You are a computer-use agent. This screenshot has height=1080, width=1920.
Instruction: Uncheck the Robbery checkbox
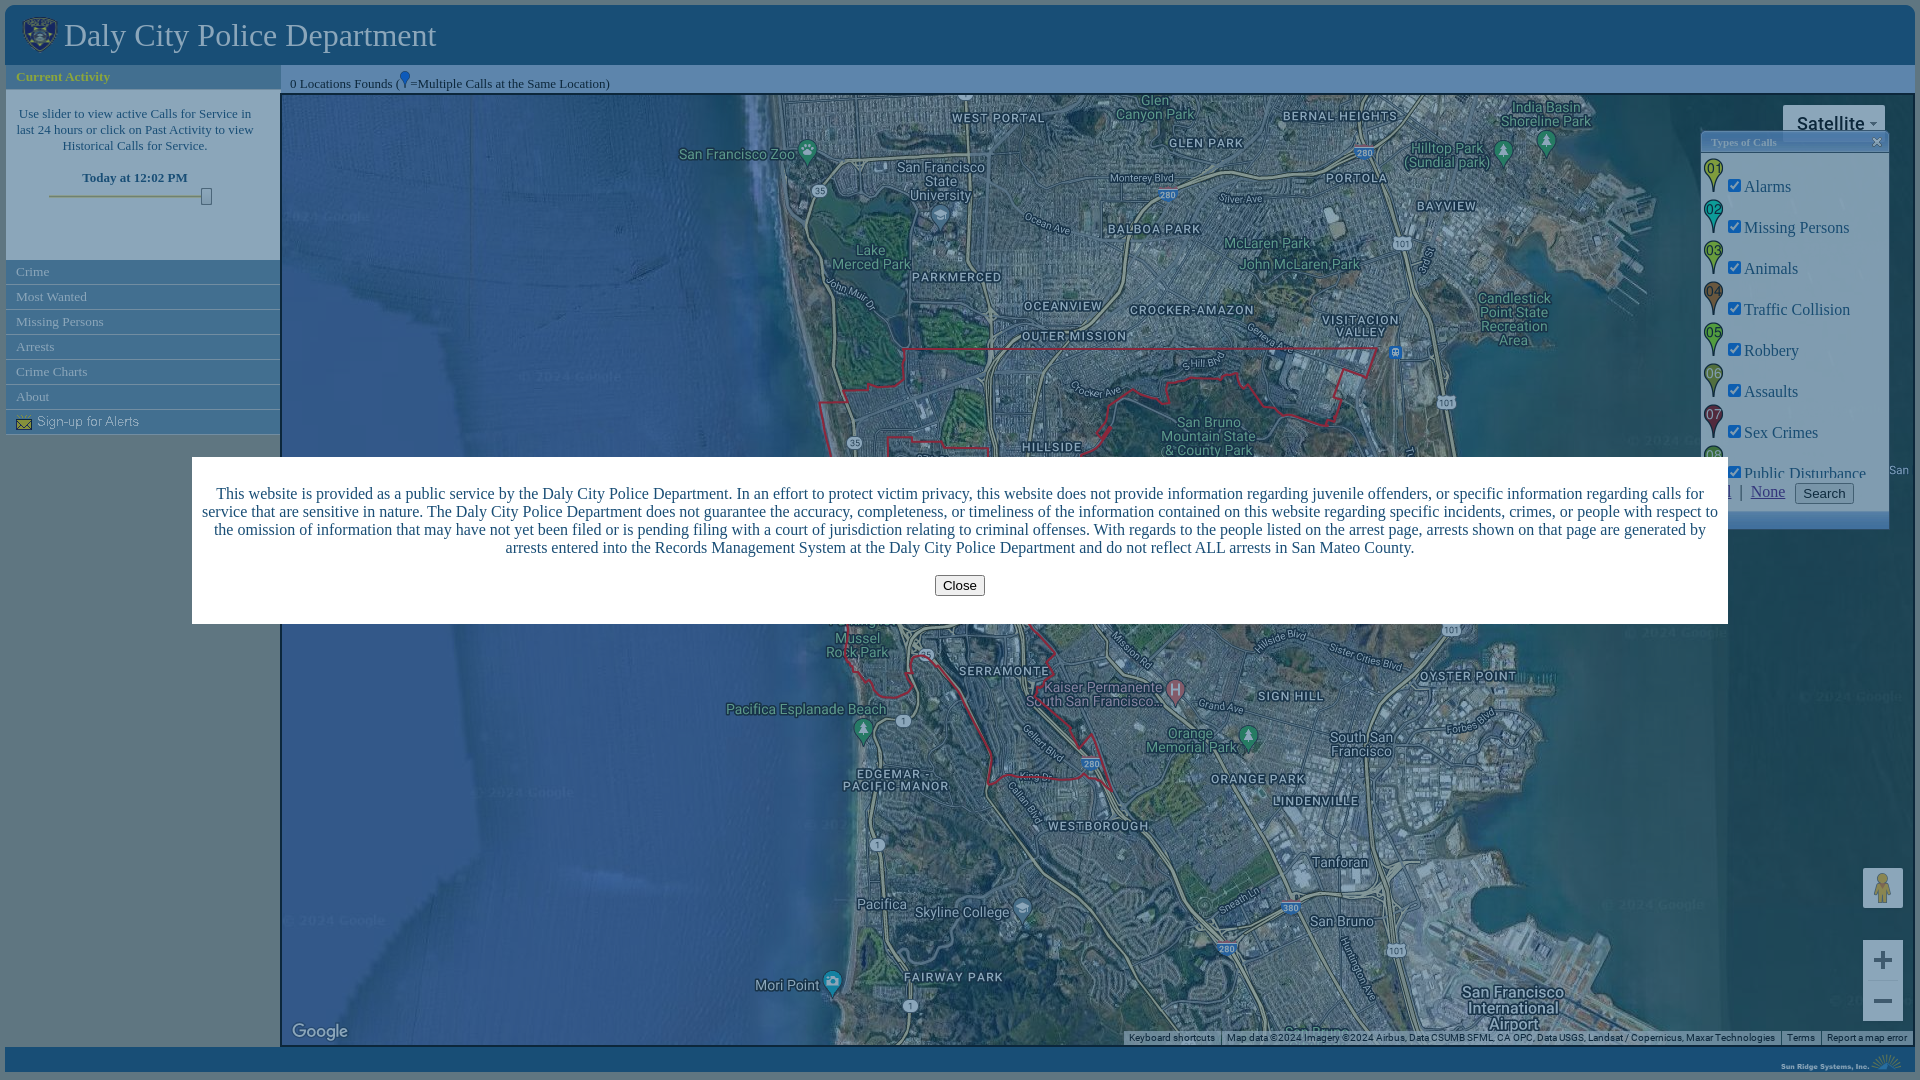1734,350
